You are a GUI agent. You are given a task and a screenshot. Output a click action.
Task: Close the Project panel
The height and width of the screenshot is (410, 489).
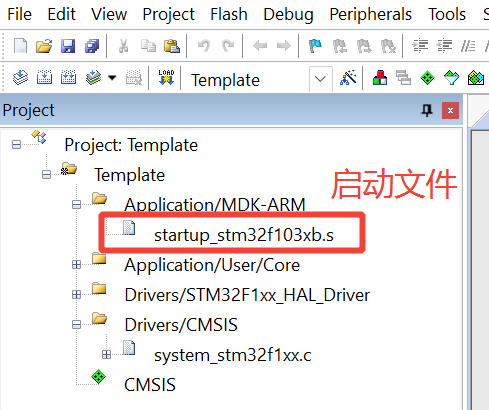450,110
